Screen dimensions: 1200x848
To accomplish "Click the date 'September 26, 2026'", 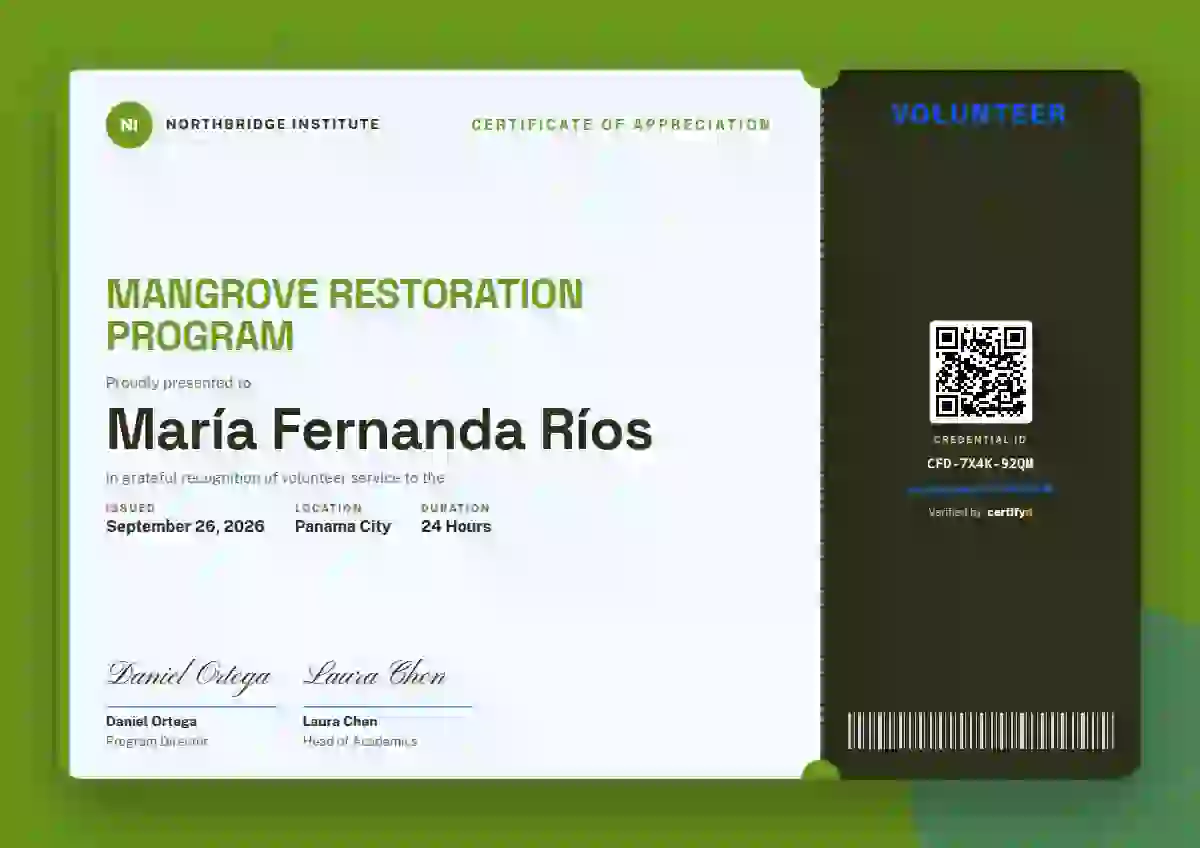I will [x=185, y=527].
